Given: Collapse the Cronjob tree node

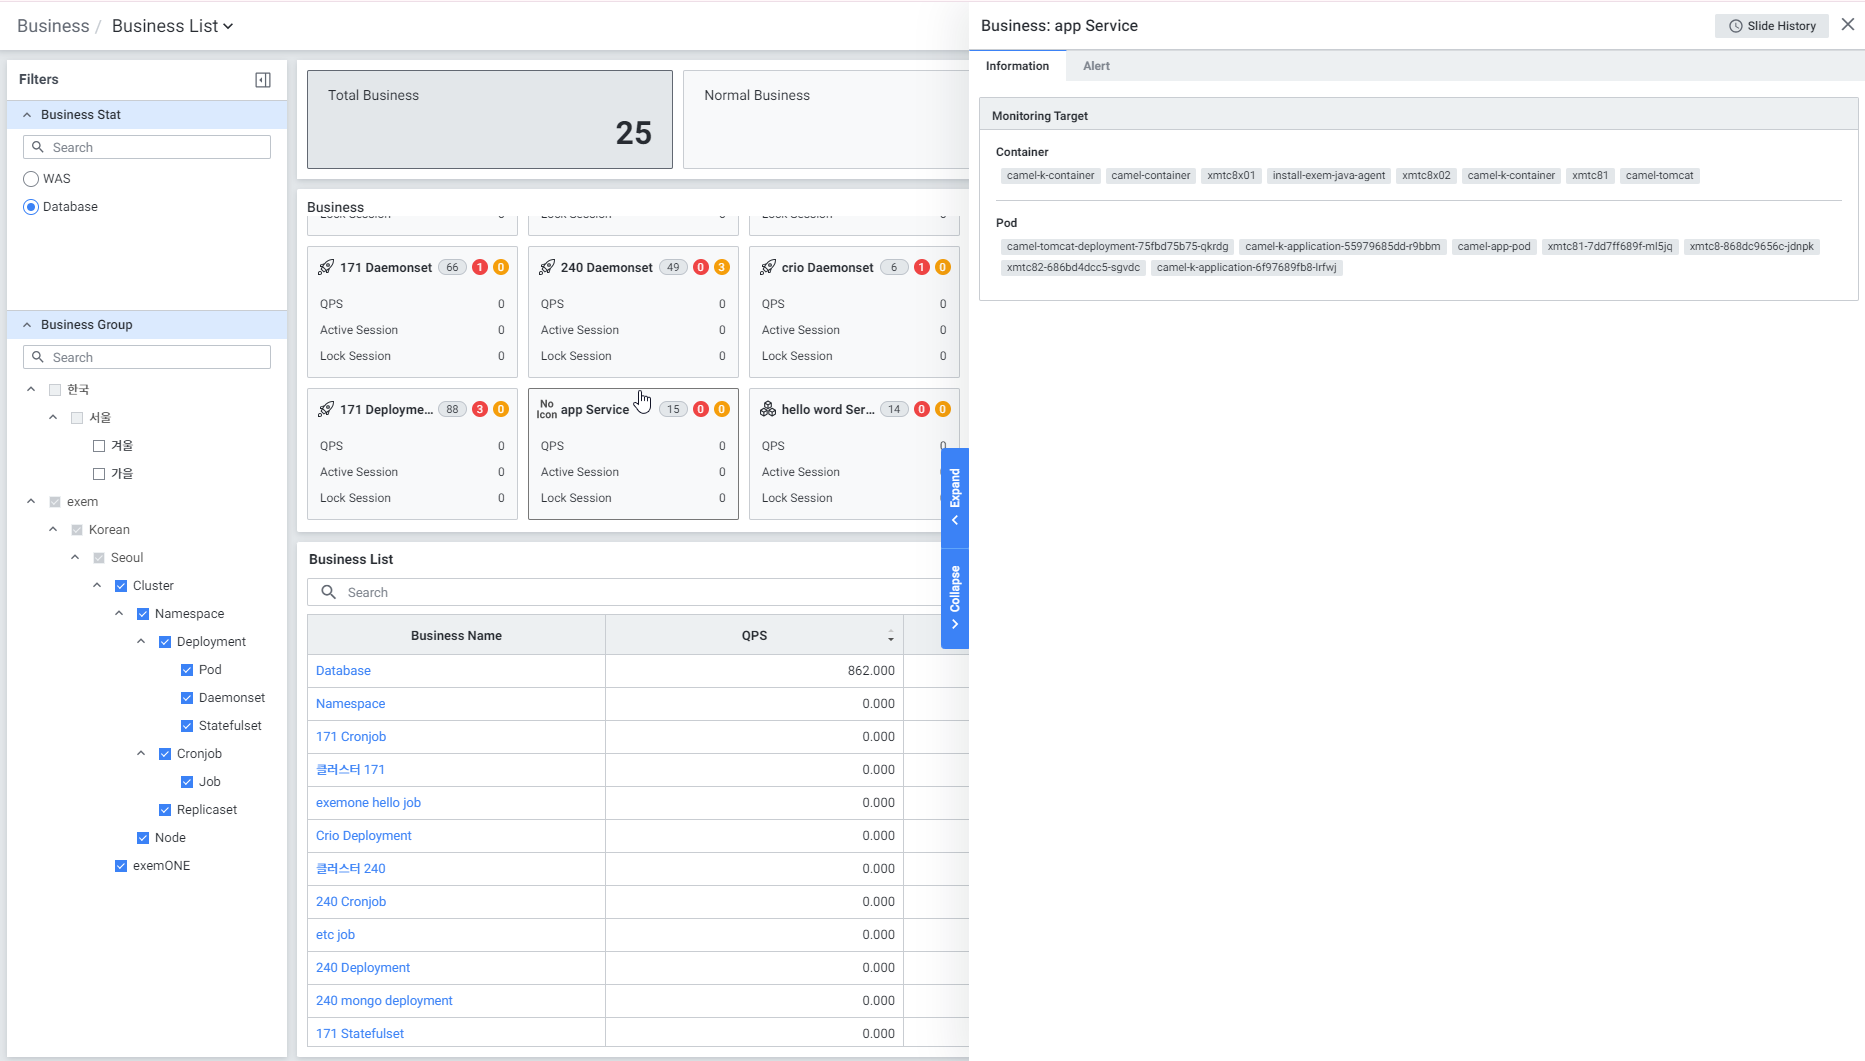Looking at the screenshot, I should coord(141,754).
